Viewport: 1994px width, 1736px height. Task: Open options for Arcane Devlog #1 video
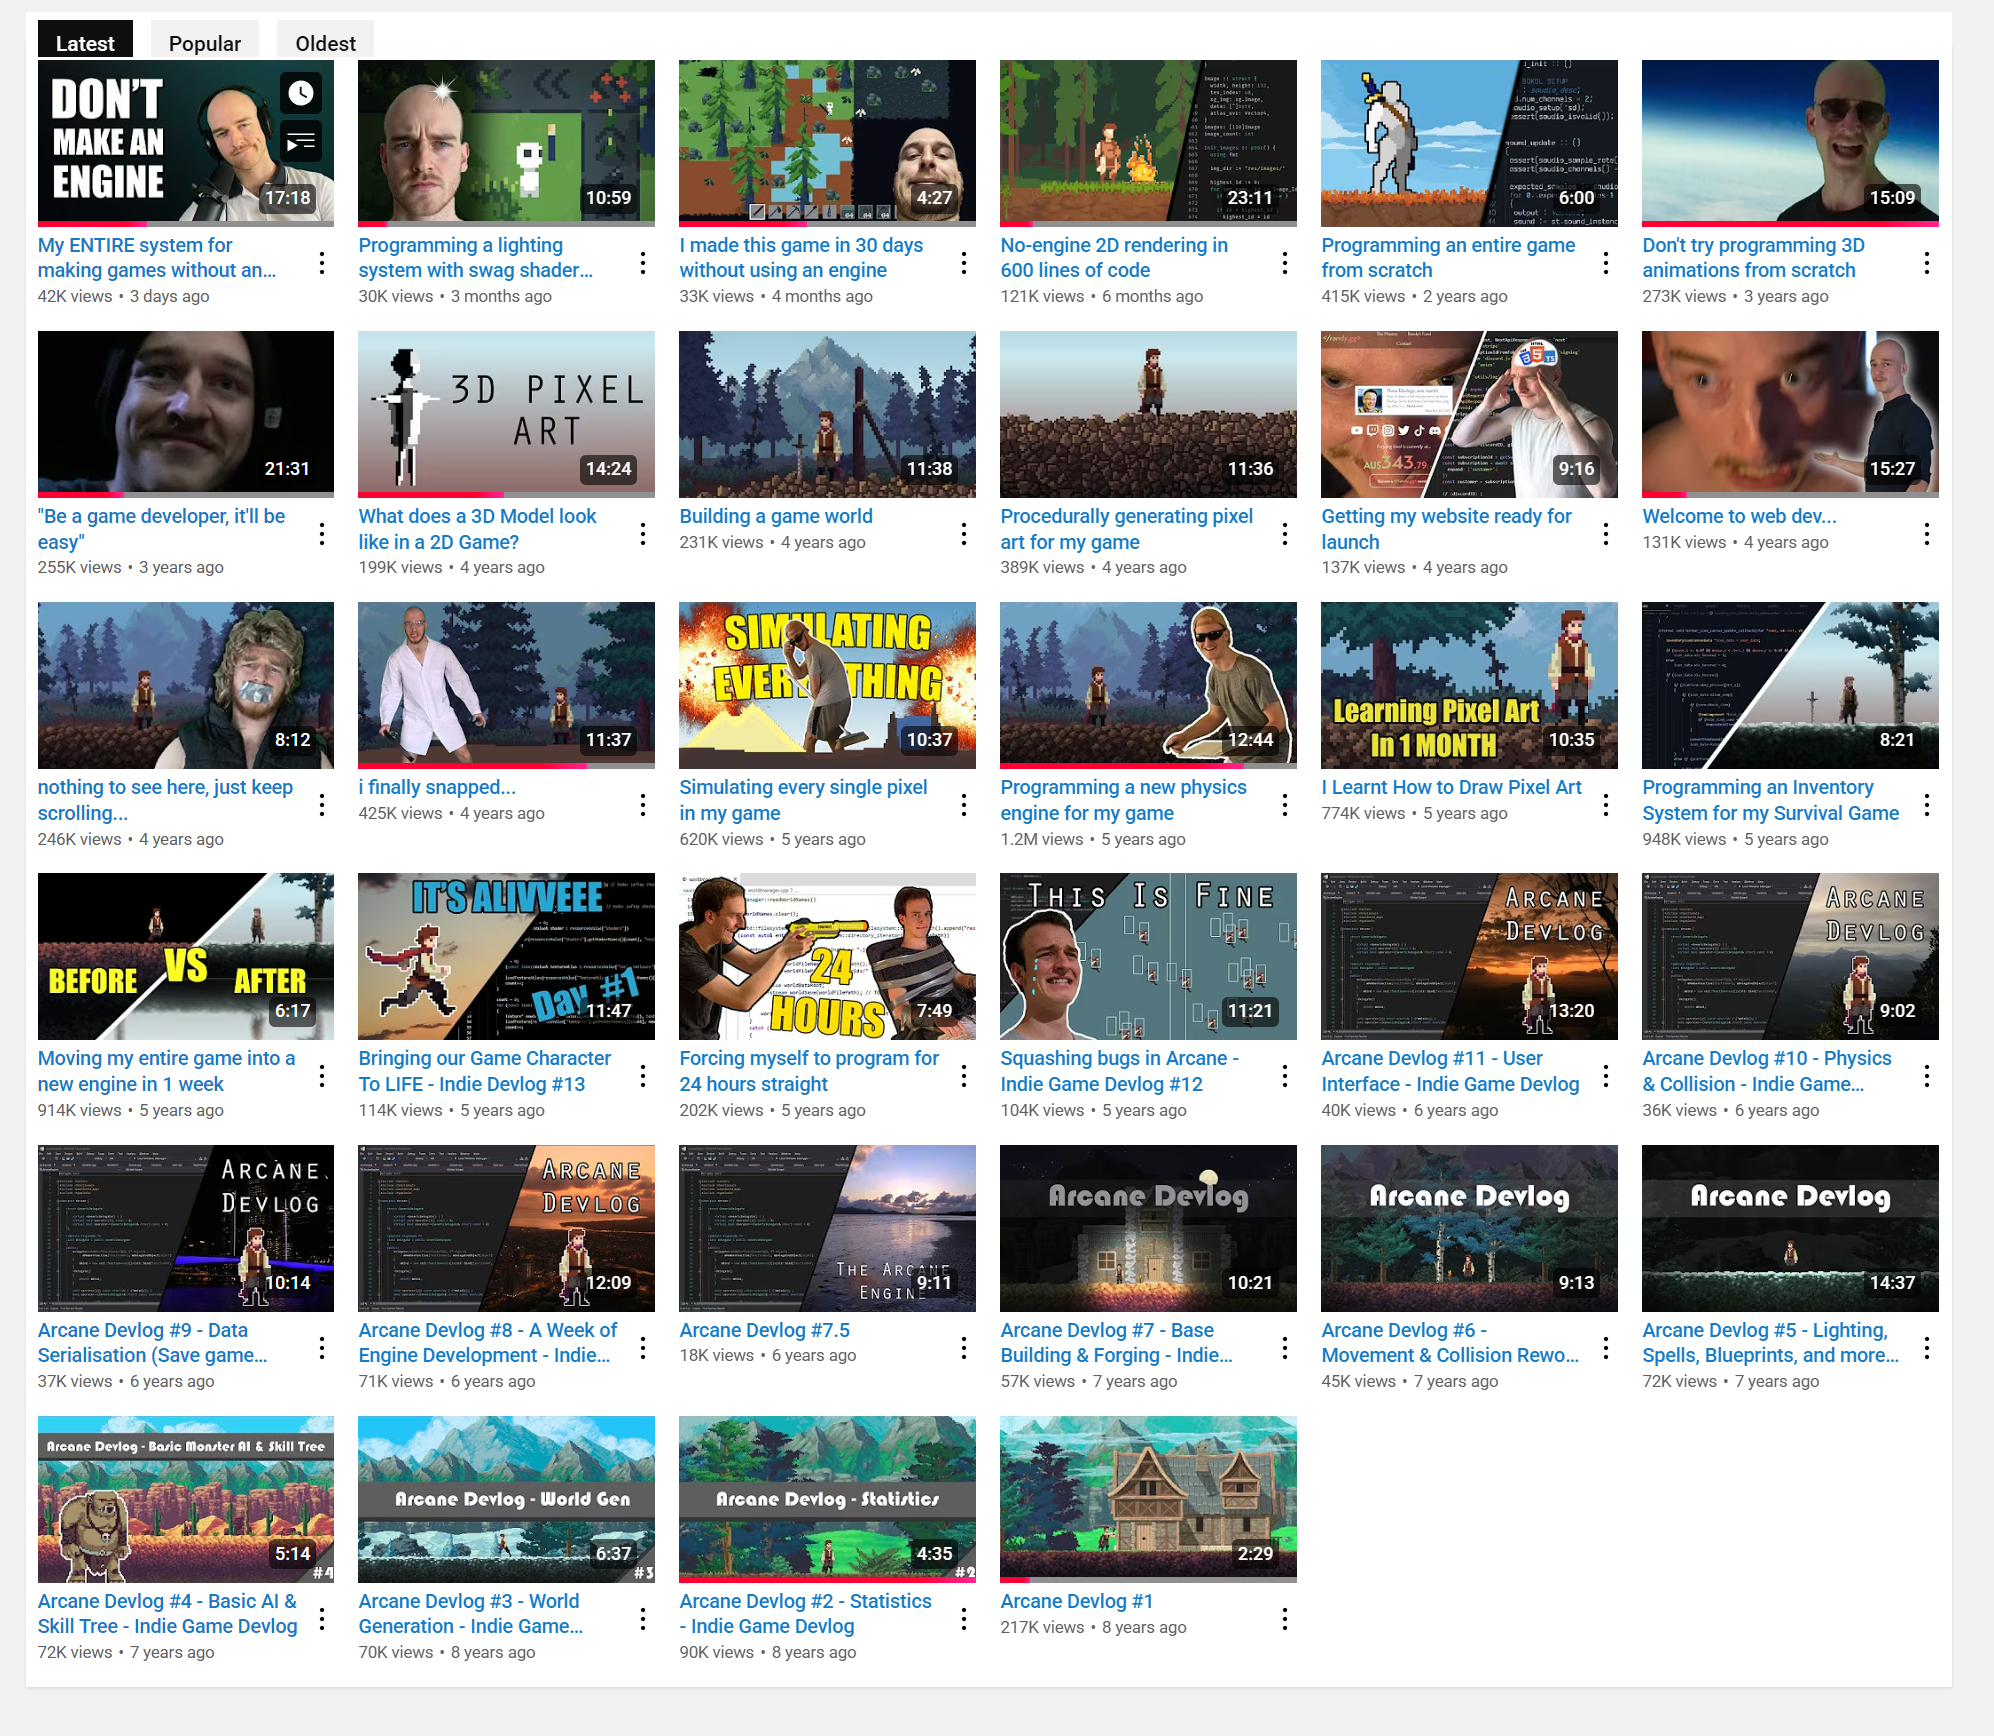(x=1285, y=1619)
